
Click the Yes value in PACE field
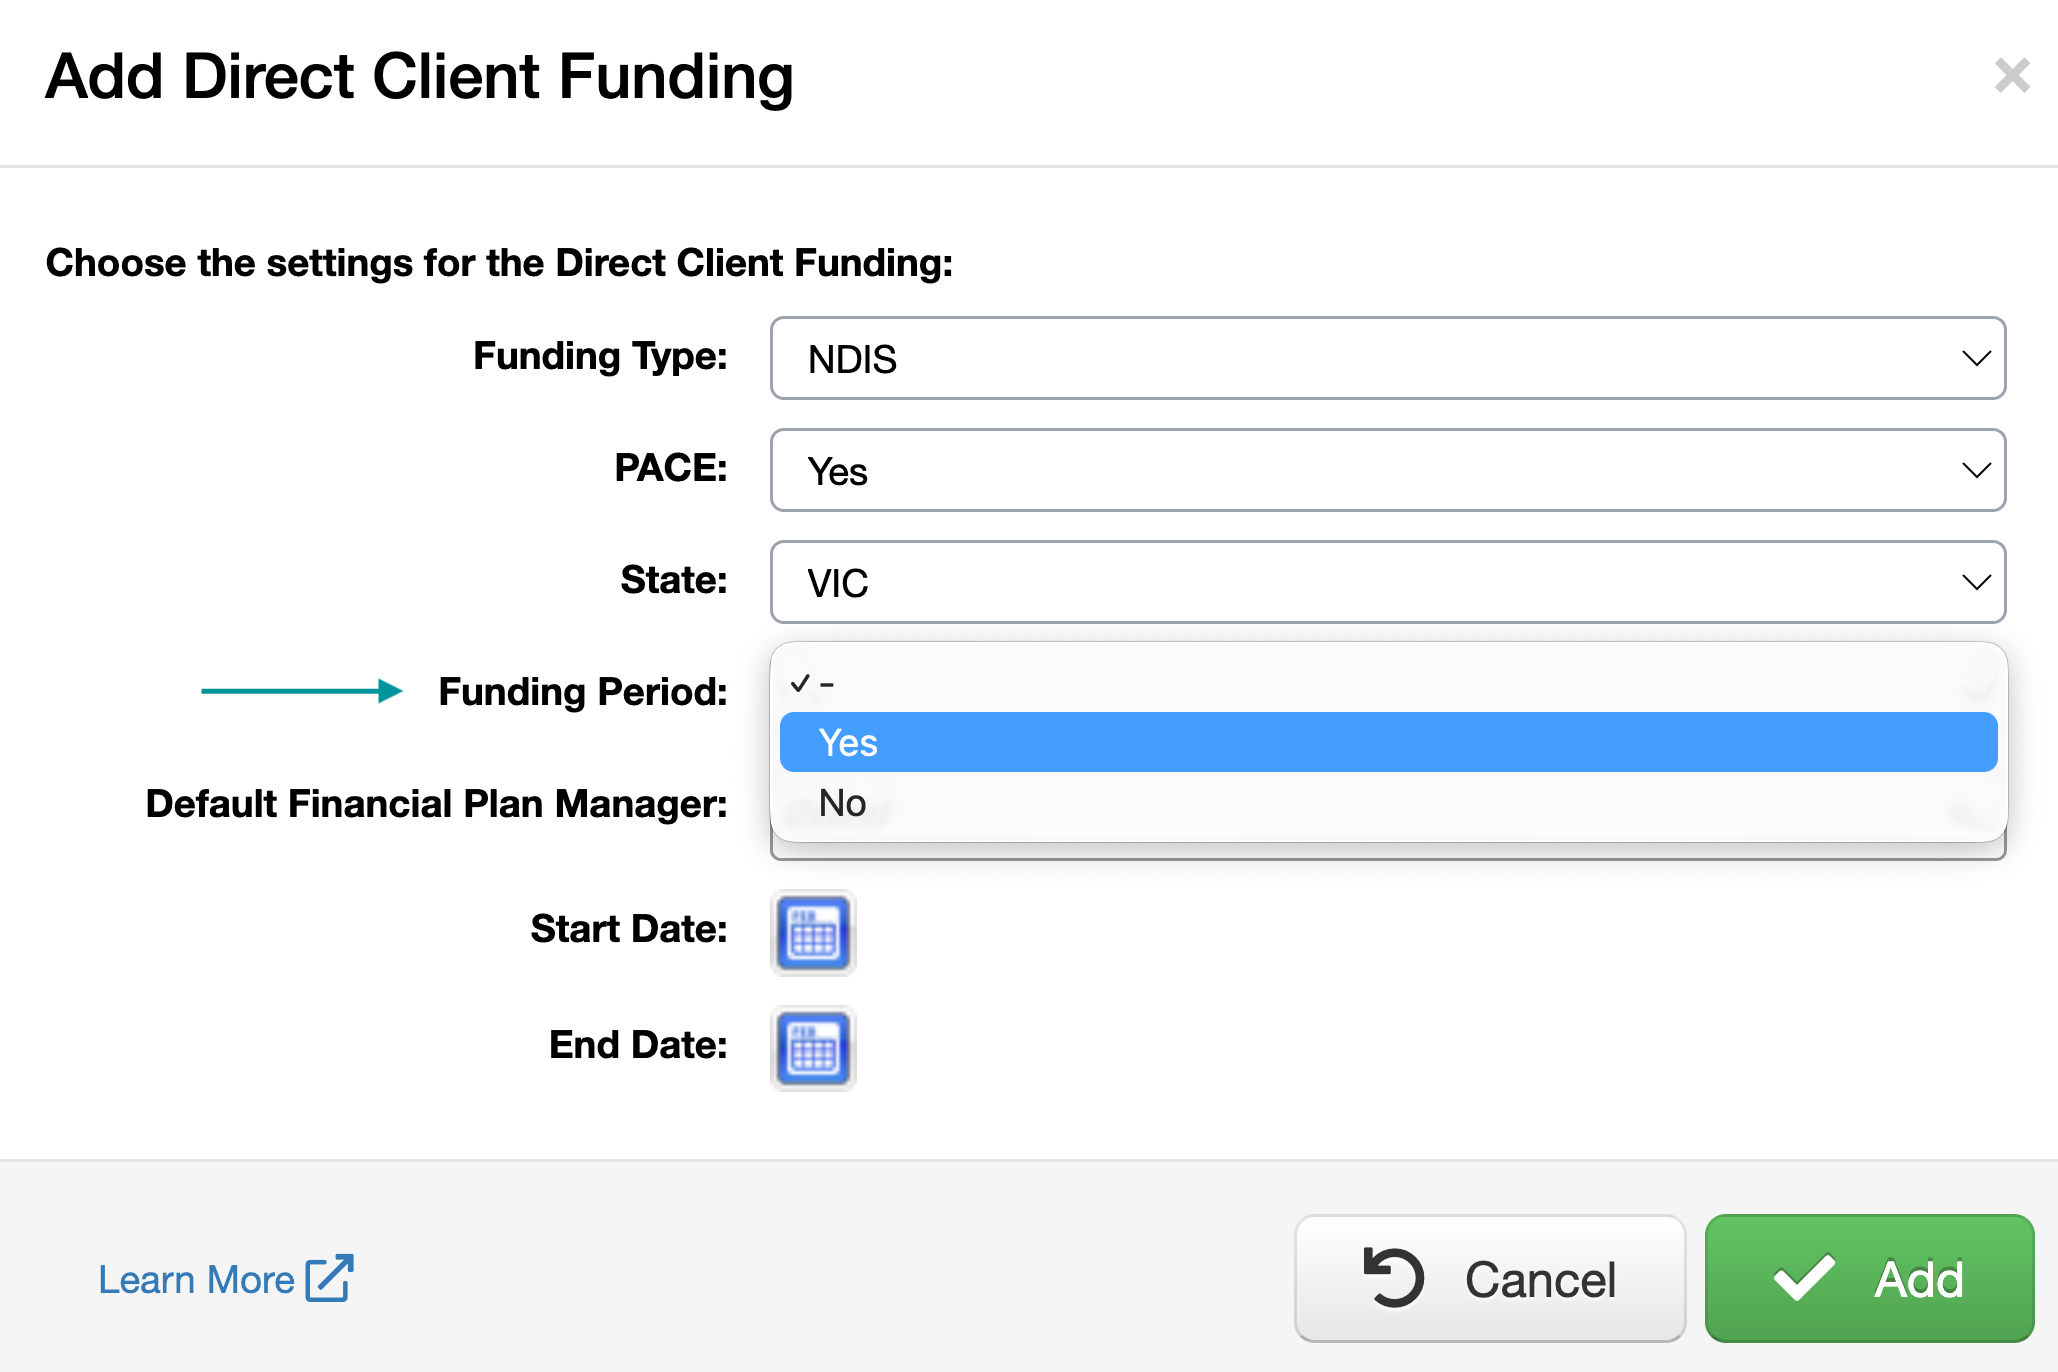(838, 471)
